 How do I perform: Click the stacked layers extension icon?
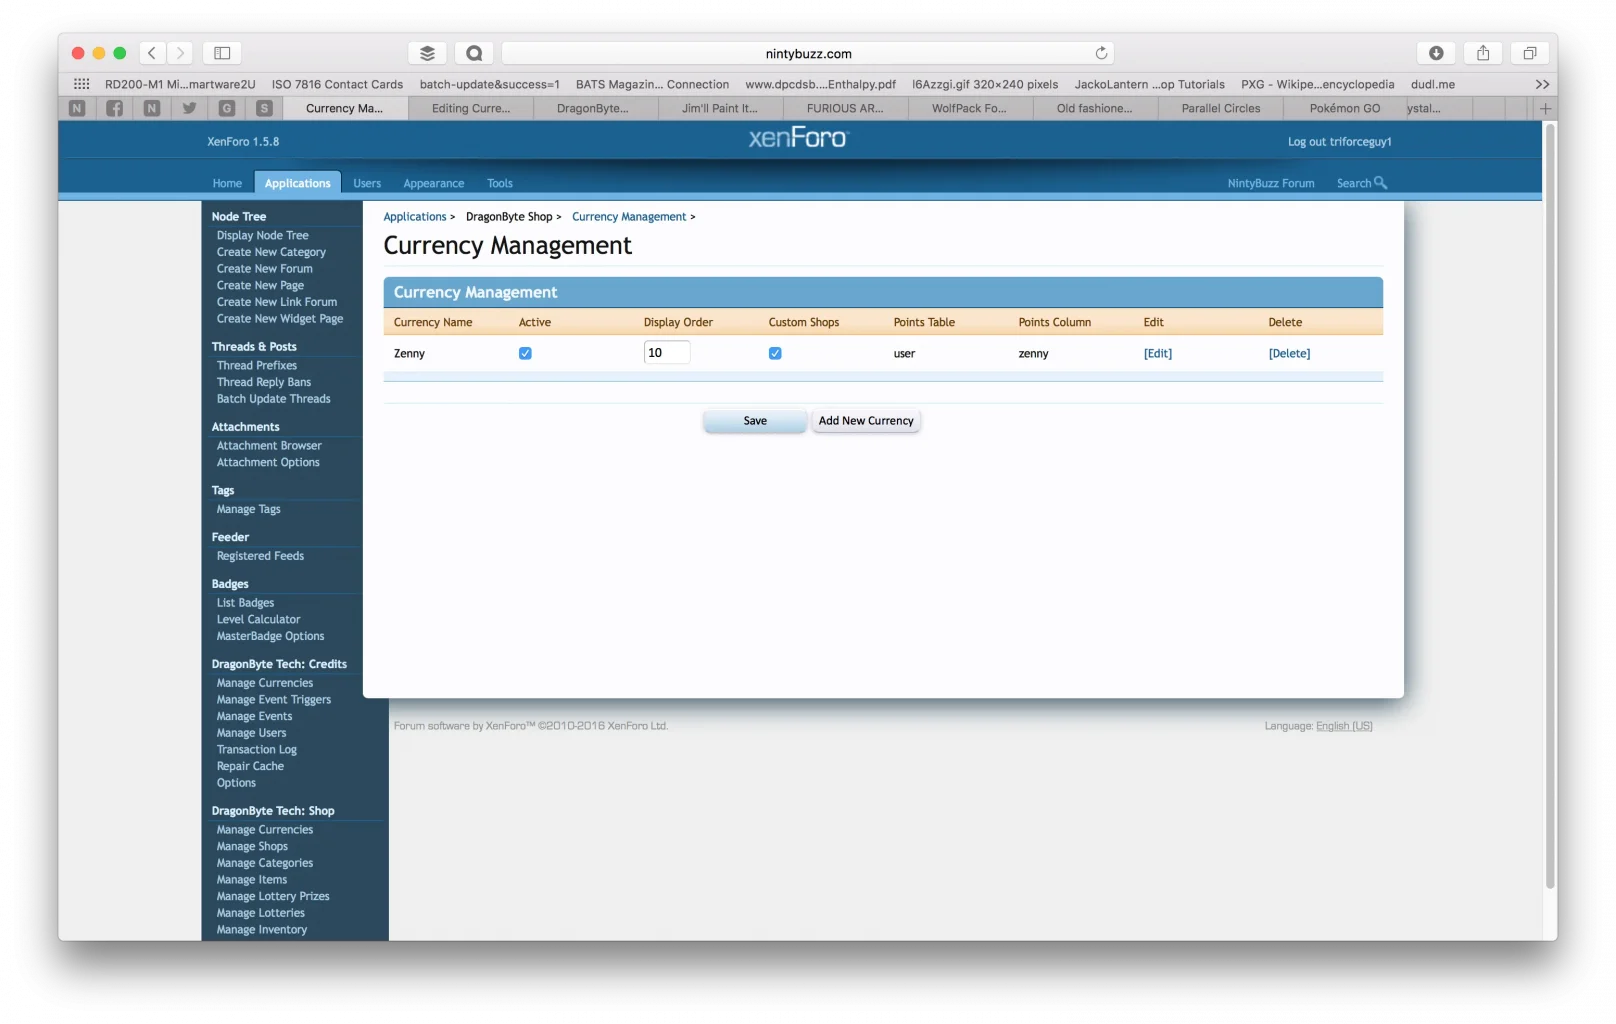[427, 53]
